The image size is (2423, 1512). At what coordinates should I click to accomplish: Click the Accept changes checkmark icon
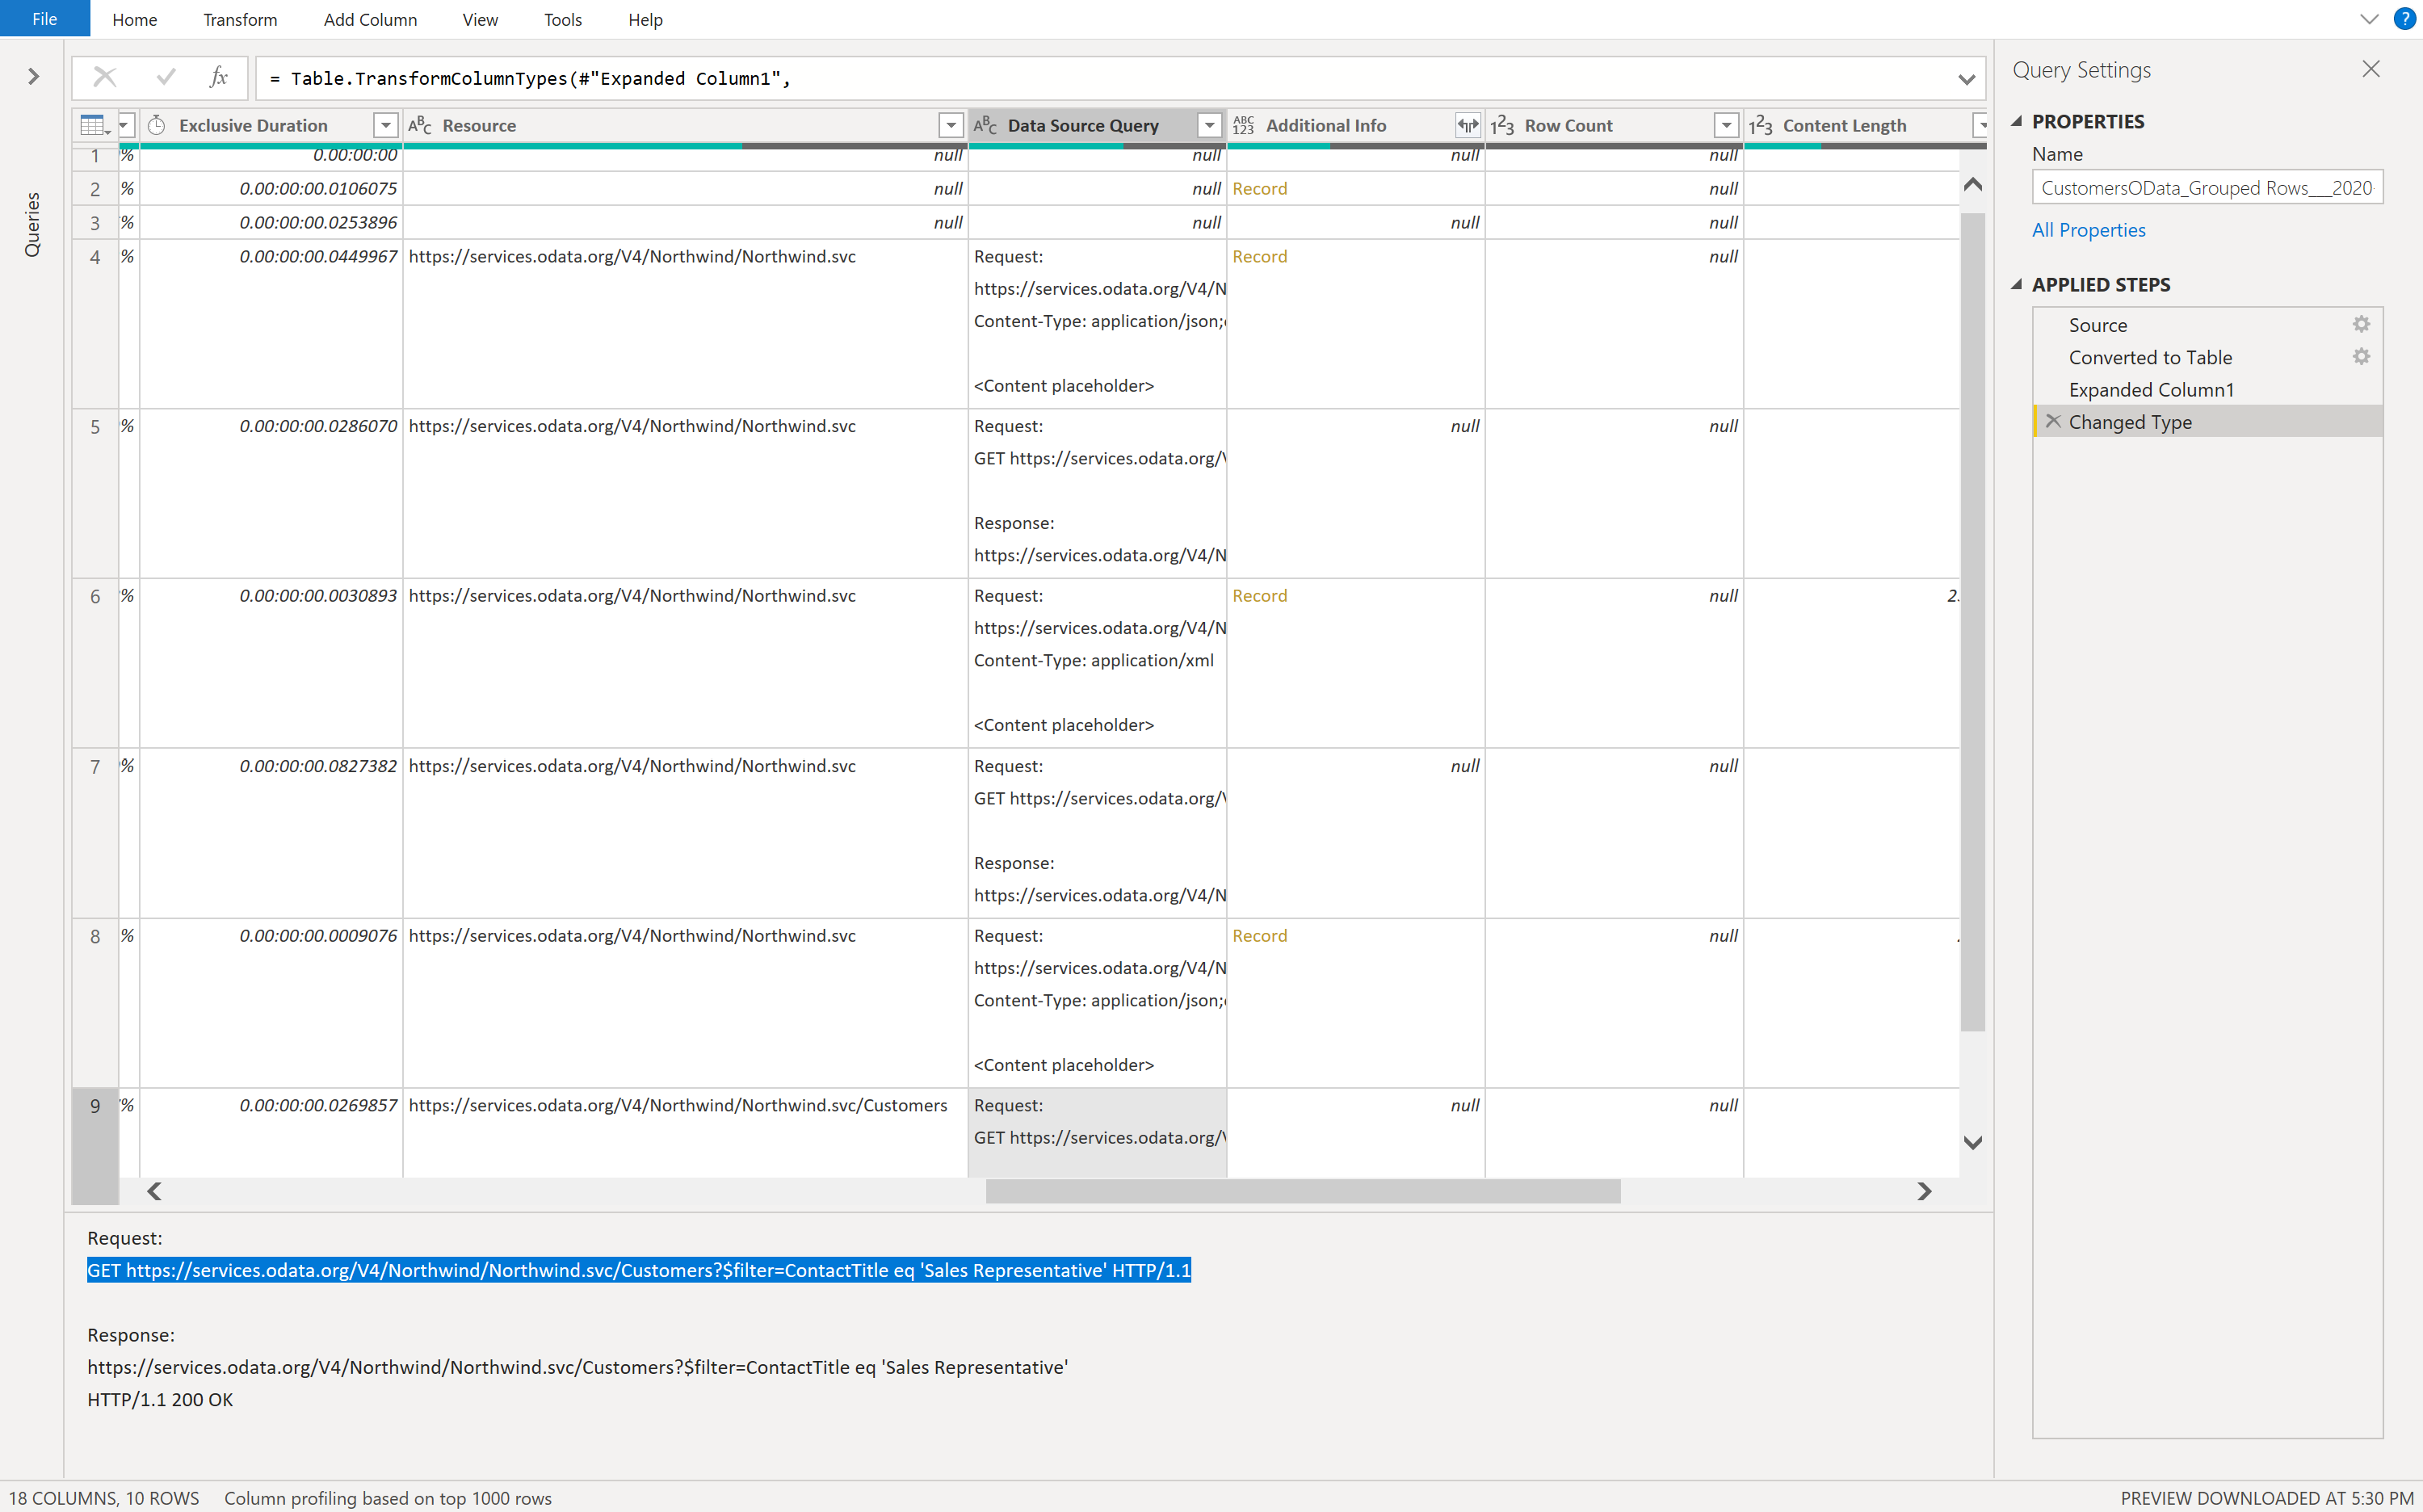pos(162,77)
